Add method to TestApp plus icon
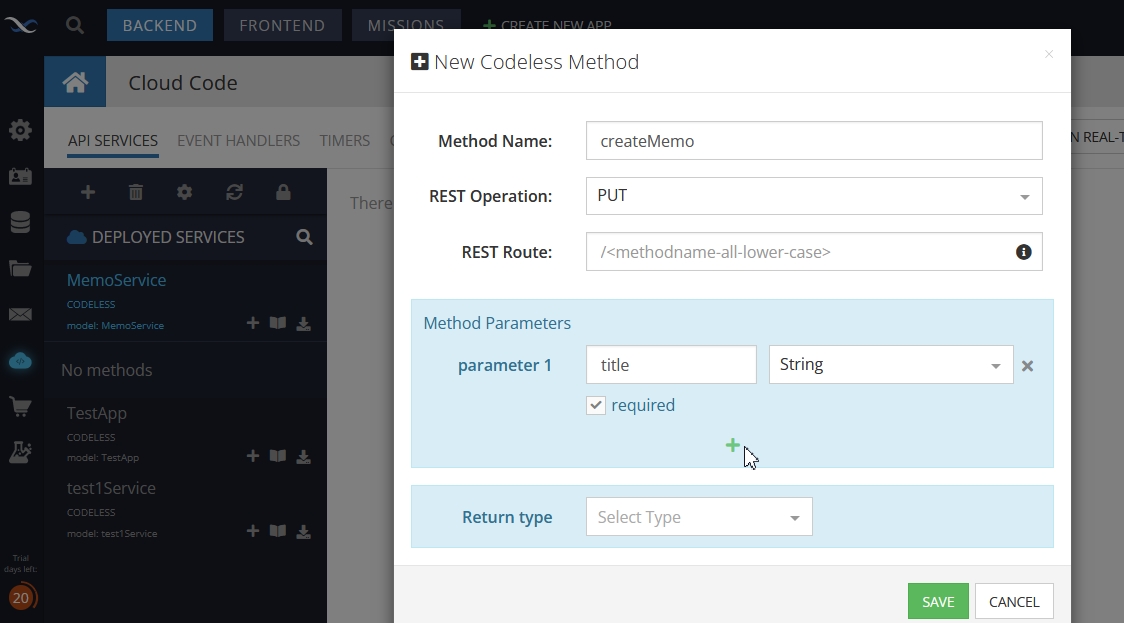 click(252, 456)
